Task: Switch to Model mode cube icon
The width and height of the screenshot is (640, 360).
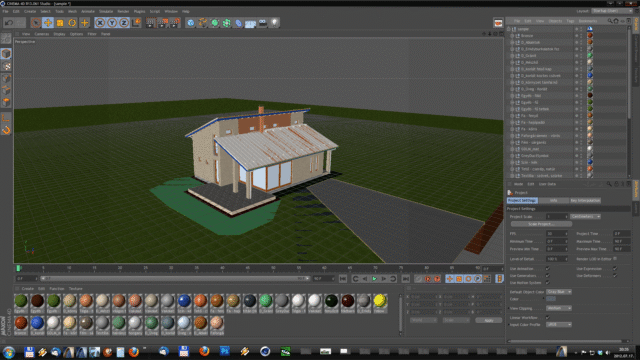Action: click(6, 53)
